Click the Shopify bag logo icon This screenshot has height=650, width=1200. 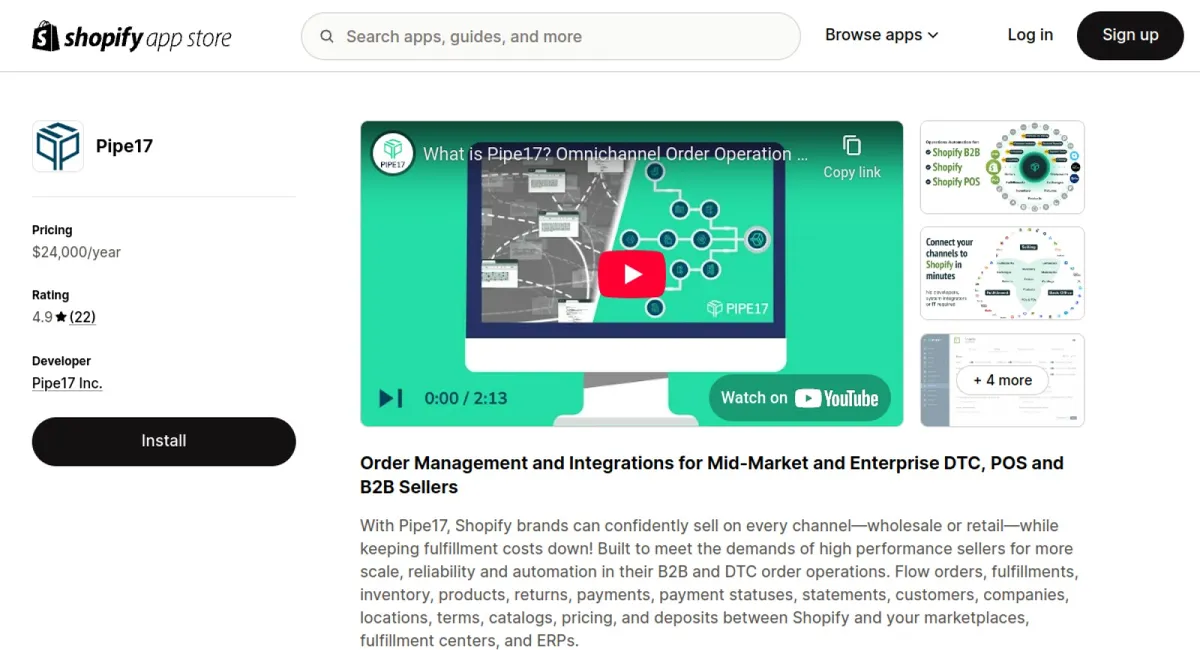pos(46,36)
